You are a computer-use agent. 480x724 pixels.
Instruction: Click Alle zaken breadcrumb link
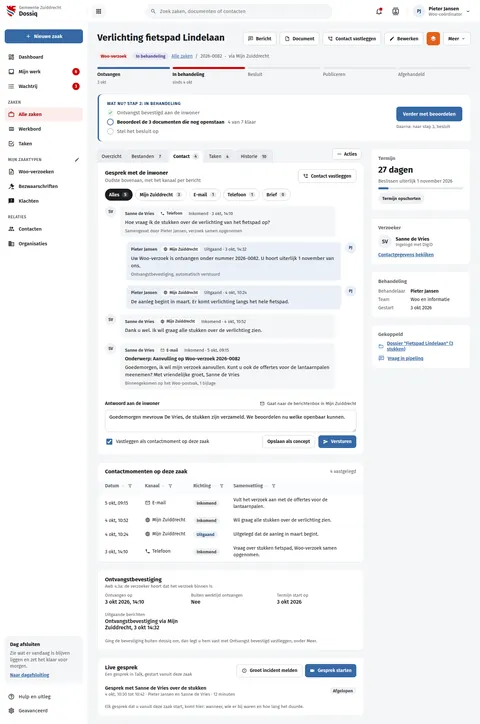(182, 56)
